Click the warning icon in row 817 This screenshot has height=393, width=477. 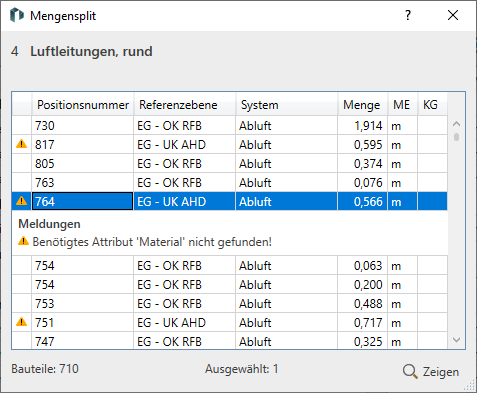[x=22, y=144]
